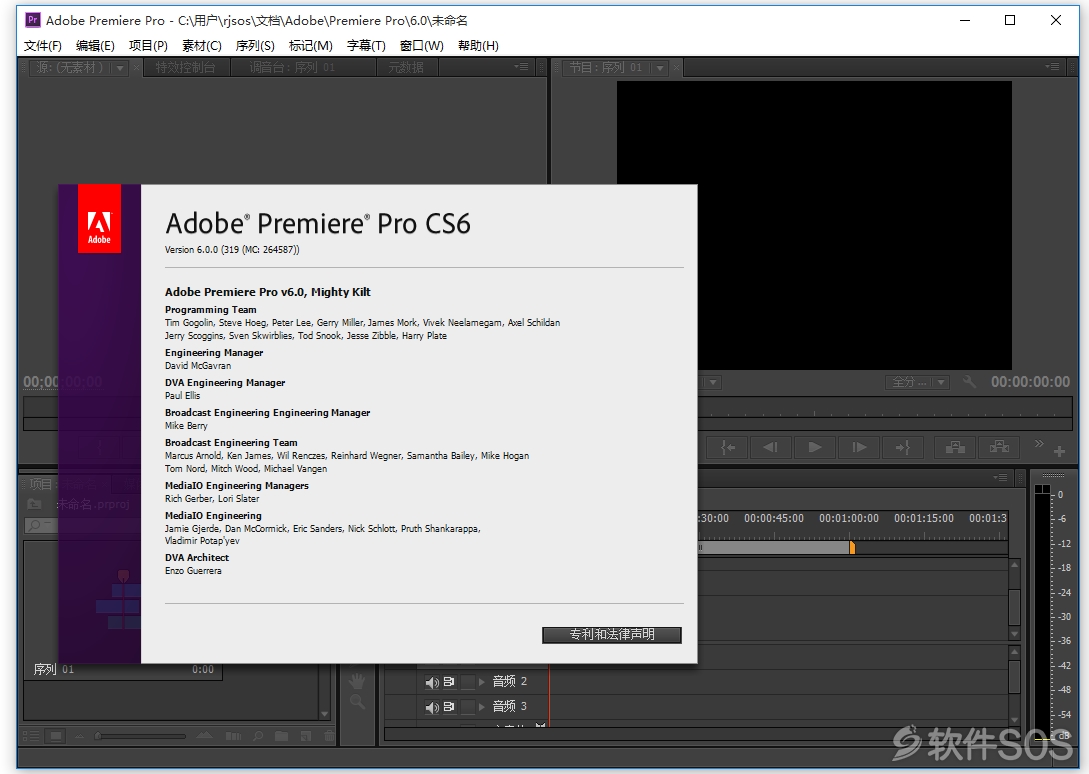Open the 全分 playback resolution dropdown

click(917, 382)
